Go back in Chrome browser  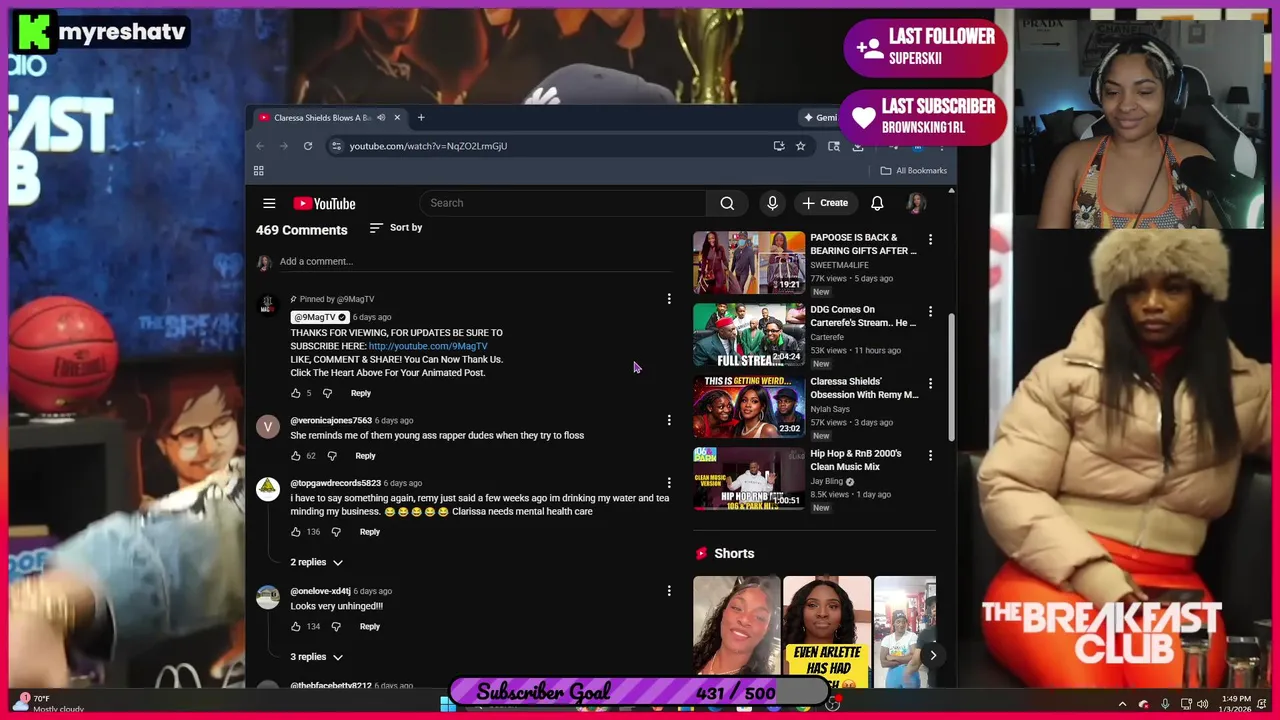(260, 146)
